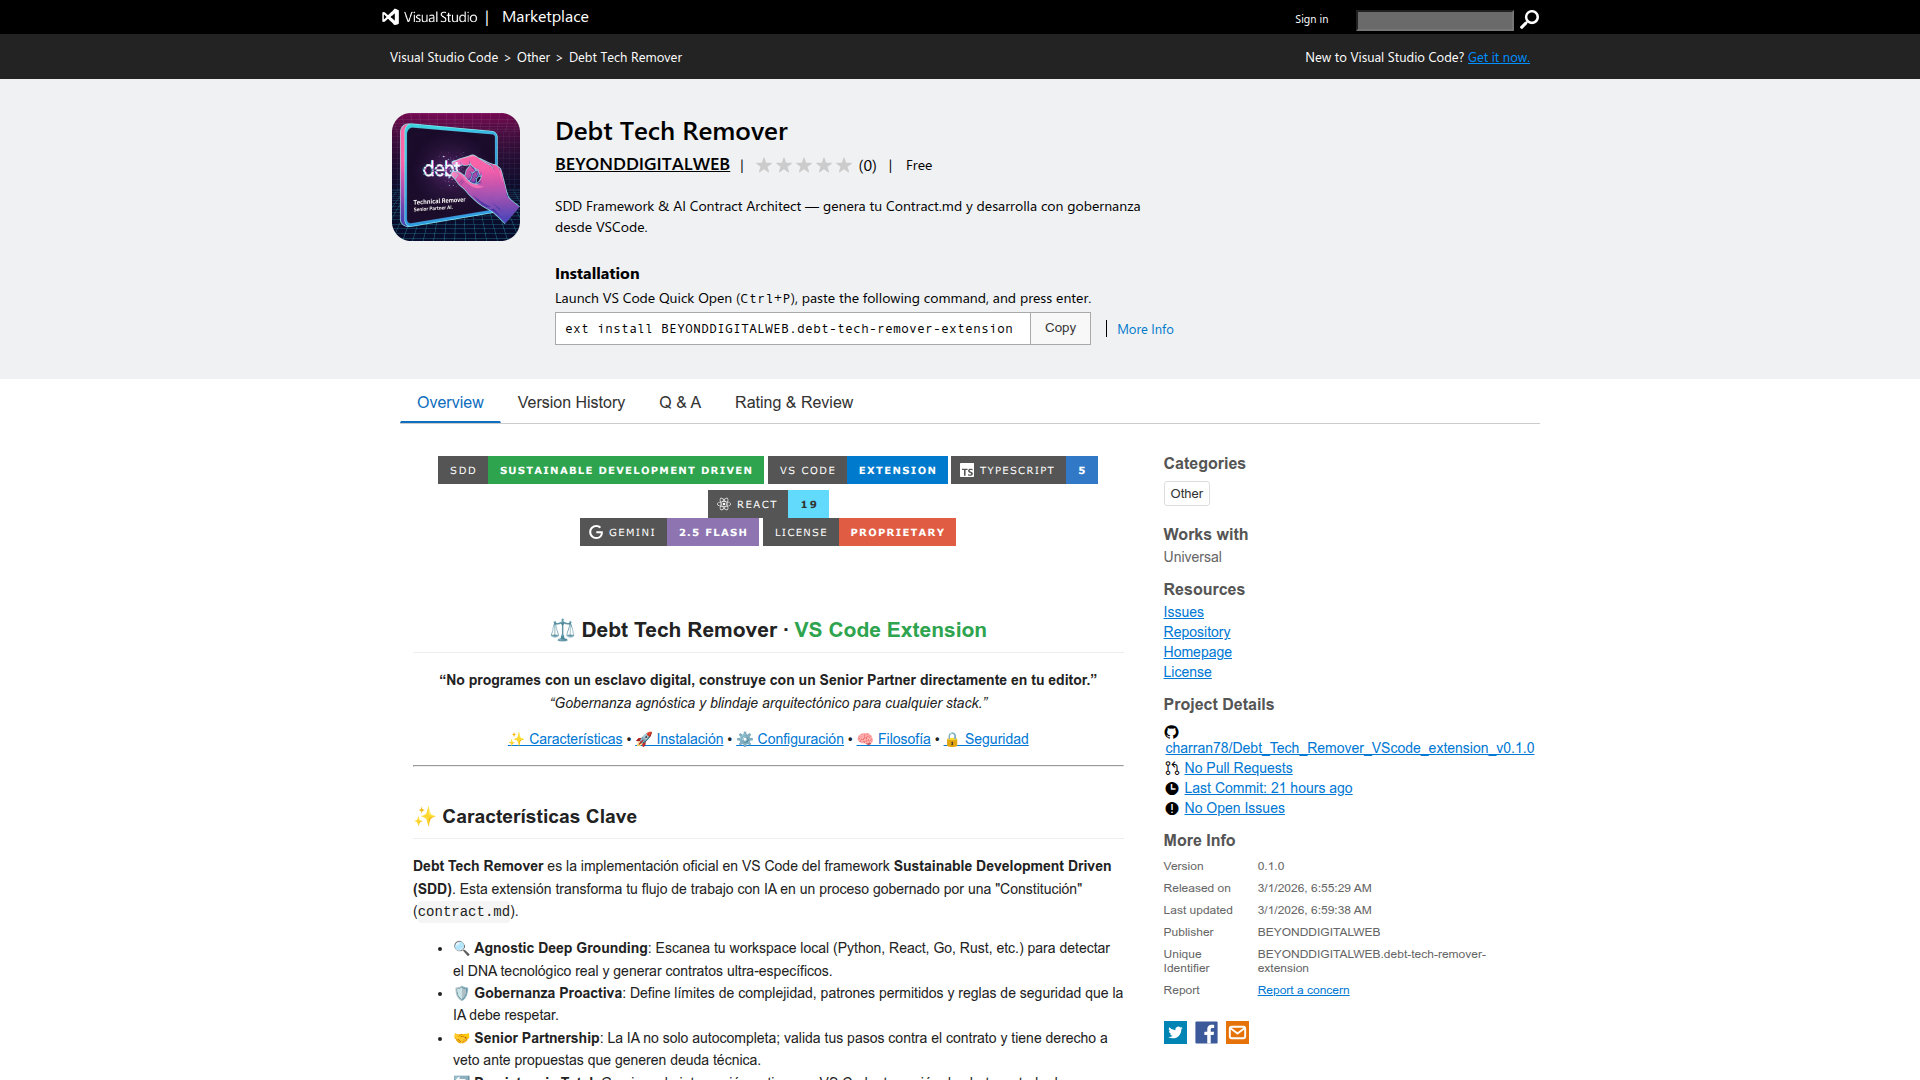Focus the marketplace search field
The height and width of the screenshot is (1080, 1920).
click(1434, 20)
